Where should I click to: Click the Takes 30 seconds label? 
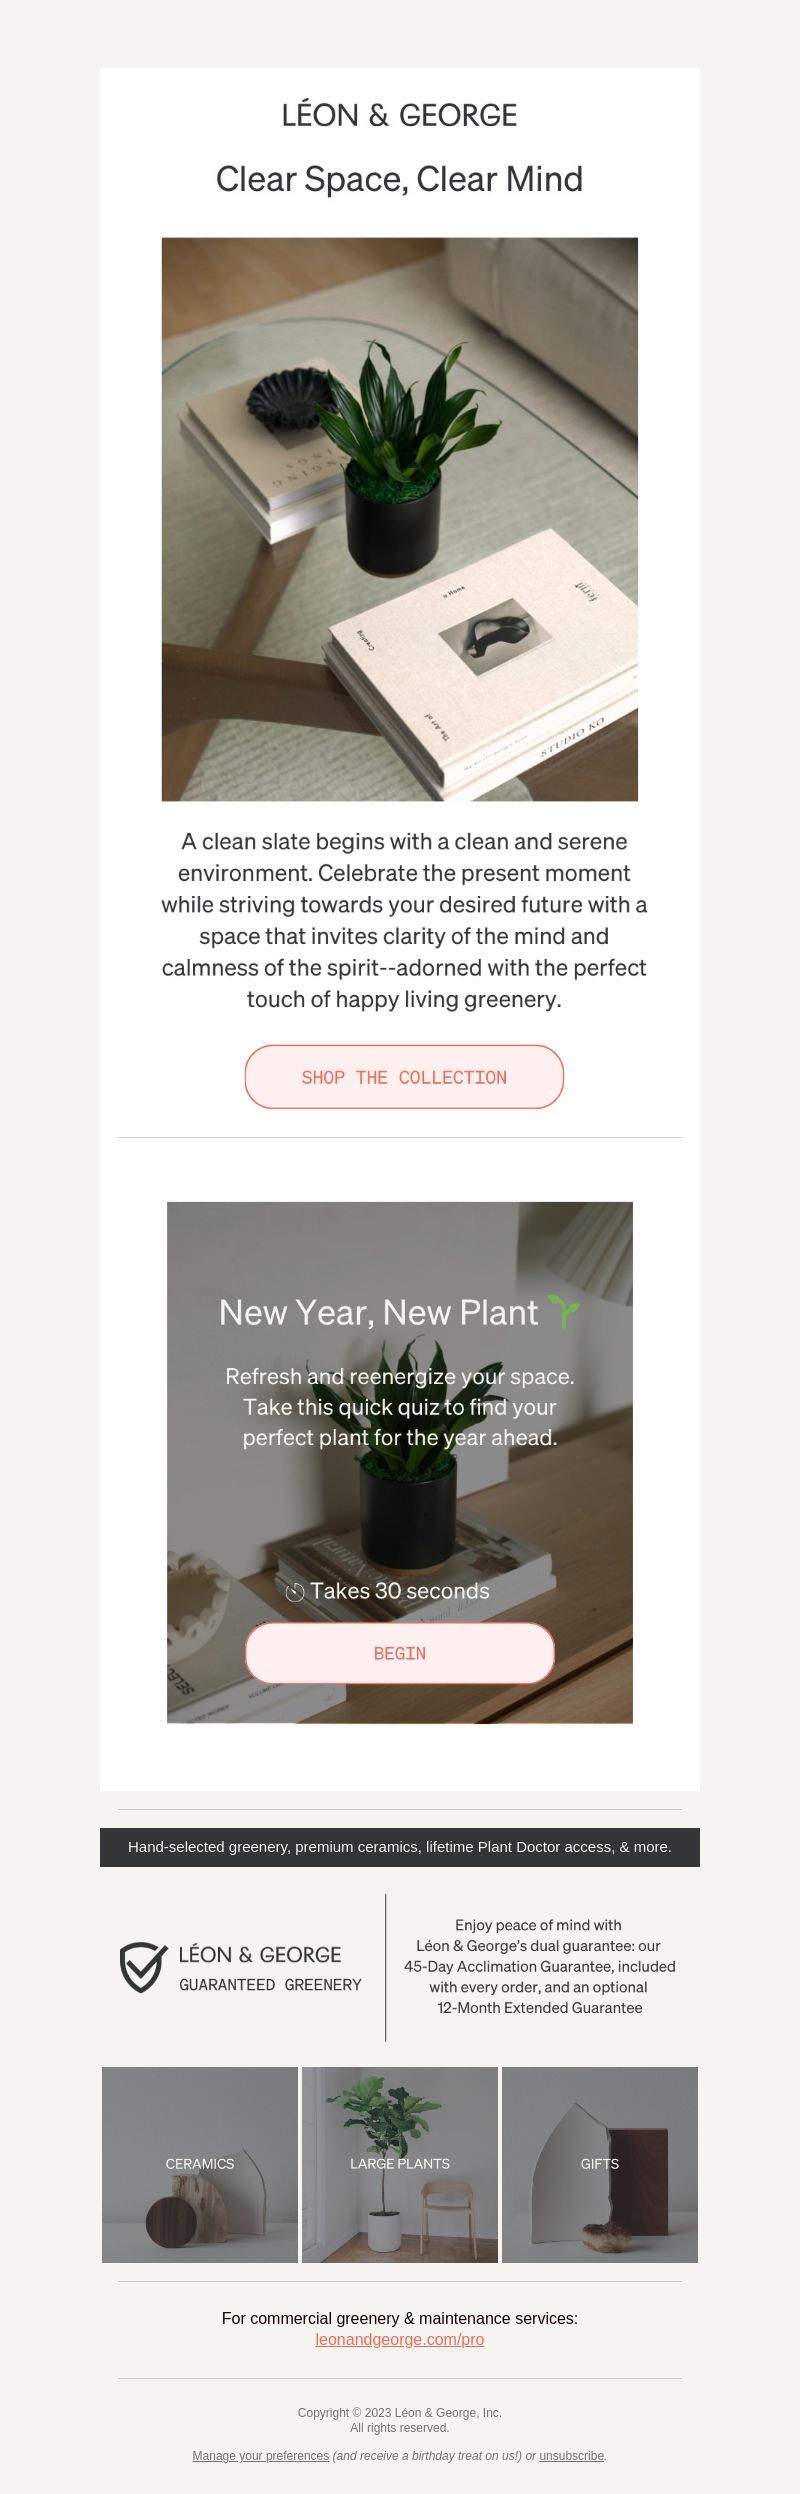coord(400,1591)
